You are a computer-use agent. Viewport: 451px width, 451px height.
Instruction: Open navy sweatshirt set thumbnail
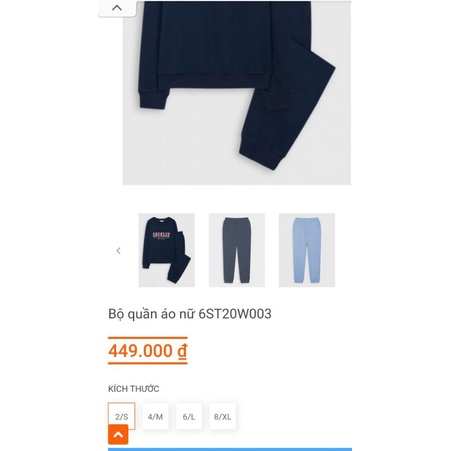167,250
